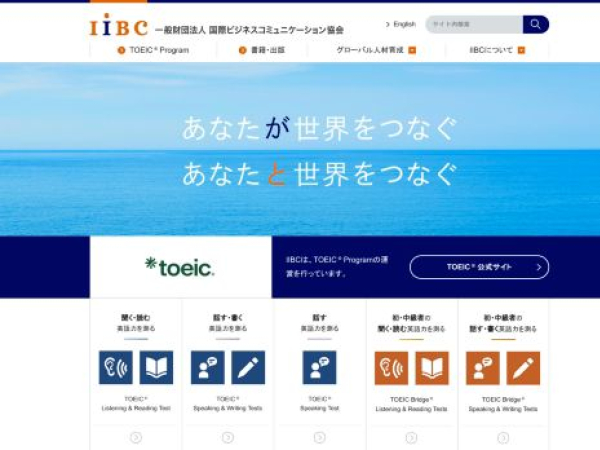600x450 pixels.
Task: Click 一般財団法人 国際ビジネスコミュニケーション協会 title
Action: click(249, 30)
